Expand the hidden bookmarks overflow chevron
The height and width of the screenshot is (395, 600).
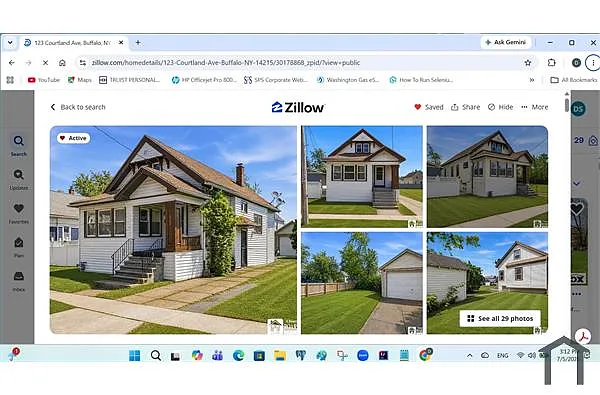tap(532, 80)
